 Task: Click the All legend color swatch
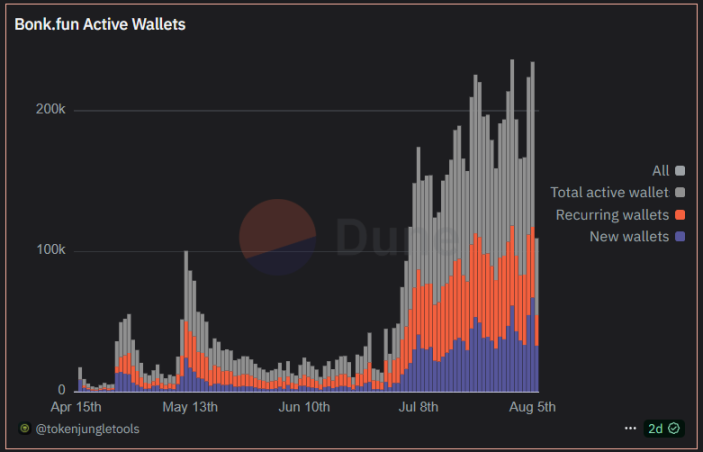click(680, 170)
